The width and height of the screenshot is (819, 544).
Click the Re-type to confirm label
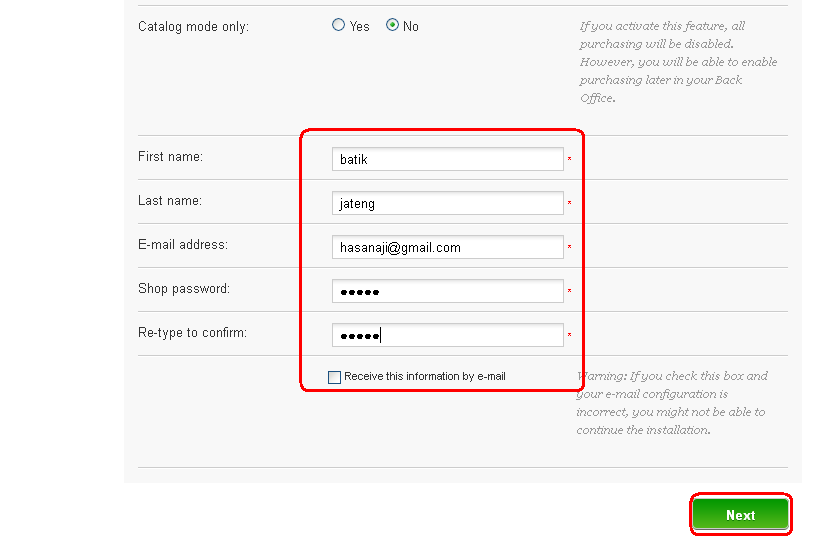click(x=192, y=333)
